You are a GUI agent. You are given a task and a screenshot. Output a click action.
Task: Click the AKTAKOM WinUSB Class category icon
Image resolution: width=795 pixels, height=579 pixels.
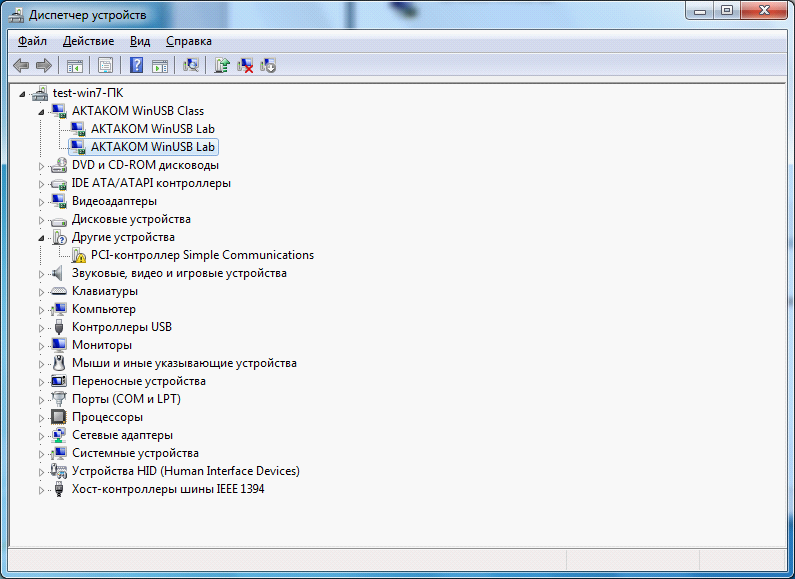(59, 111)
